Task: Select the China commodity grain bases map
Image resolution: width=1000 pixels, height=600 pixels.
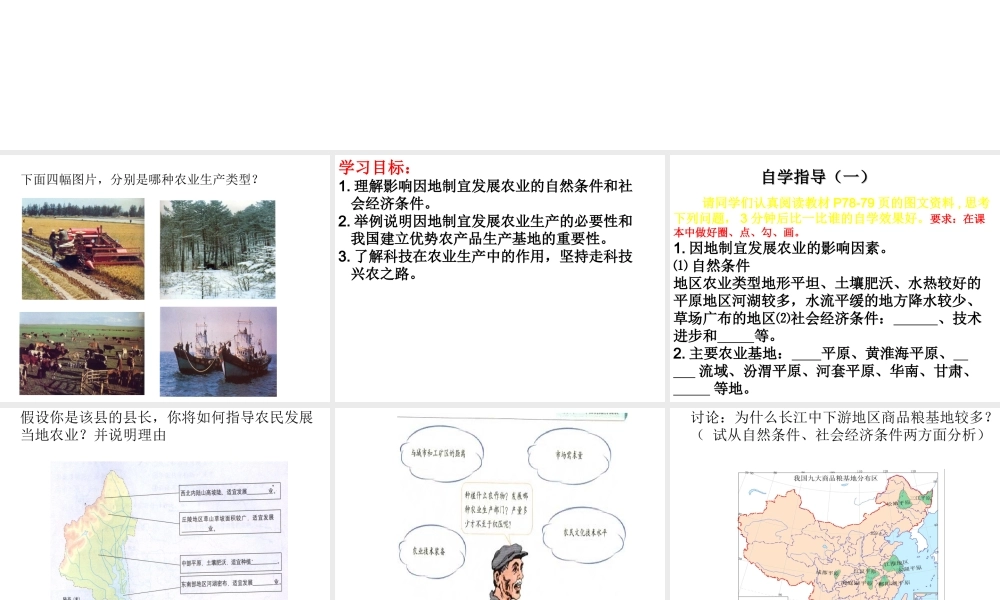Action: 840,535
